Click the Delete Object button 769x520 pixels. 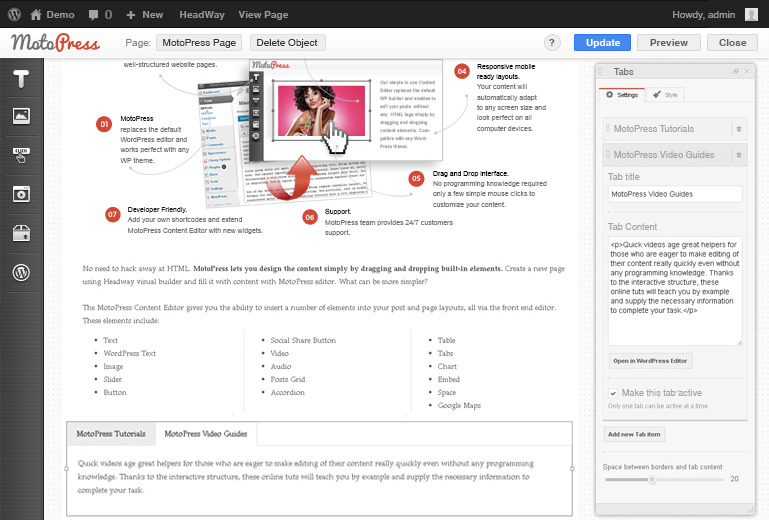click(287, 43)
